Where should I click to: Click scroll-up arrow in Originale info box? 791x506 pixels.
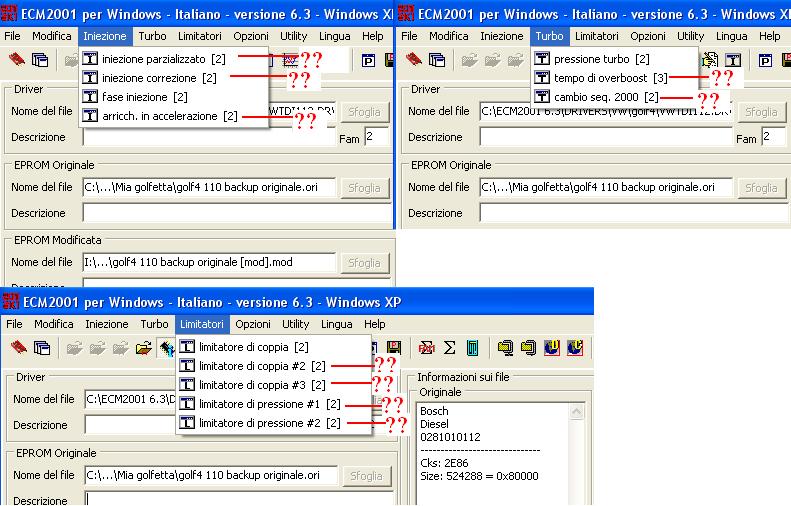pyautogui.click(x=577, y=412)
